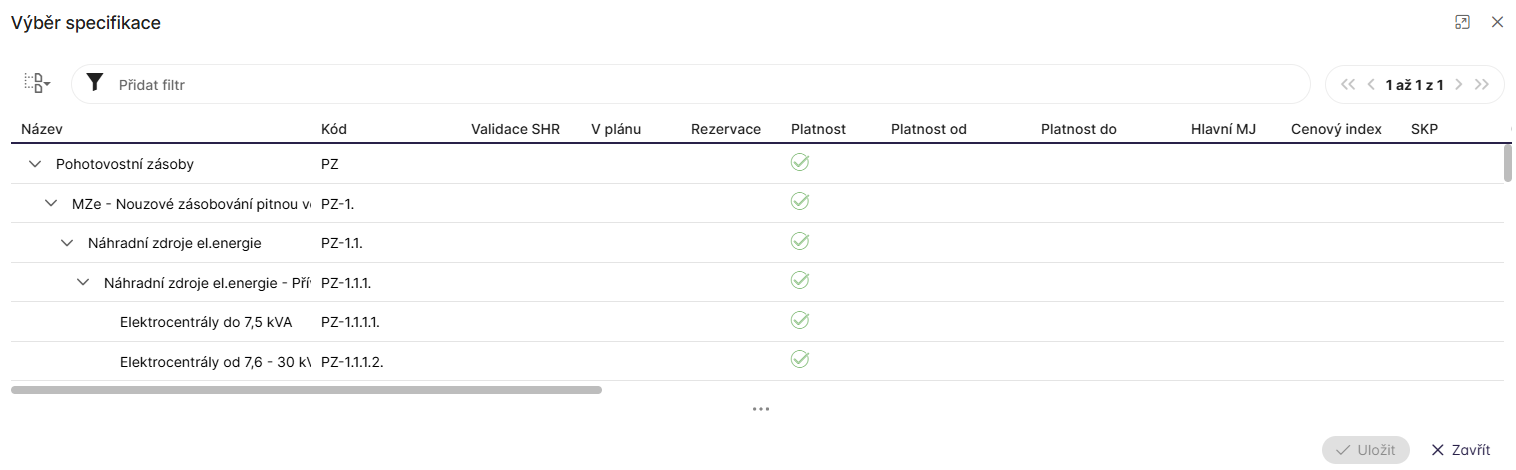
Task: Collapse the PZ-1.1.1. tree node
Action: click(x=84, y=283)
